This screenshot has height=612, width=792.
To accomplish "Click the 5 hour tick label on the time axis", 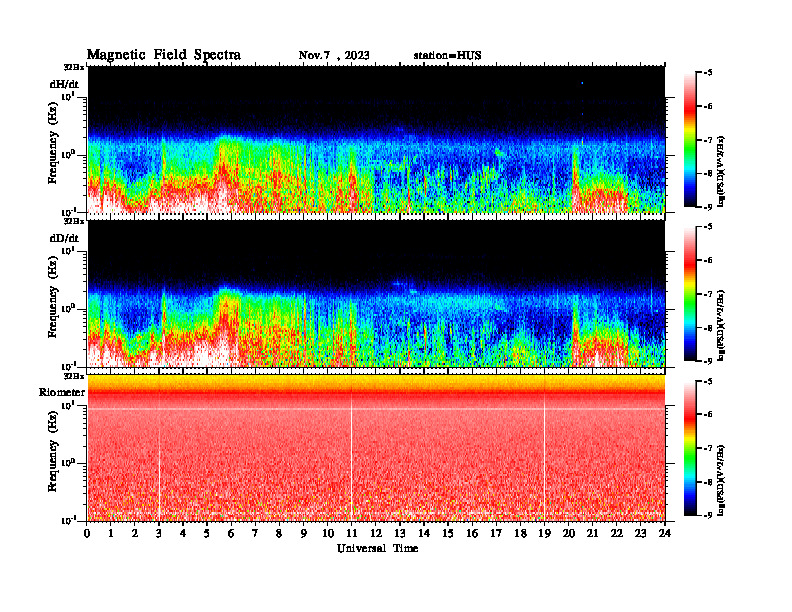I will point(207,534).
